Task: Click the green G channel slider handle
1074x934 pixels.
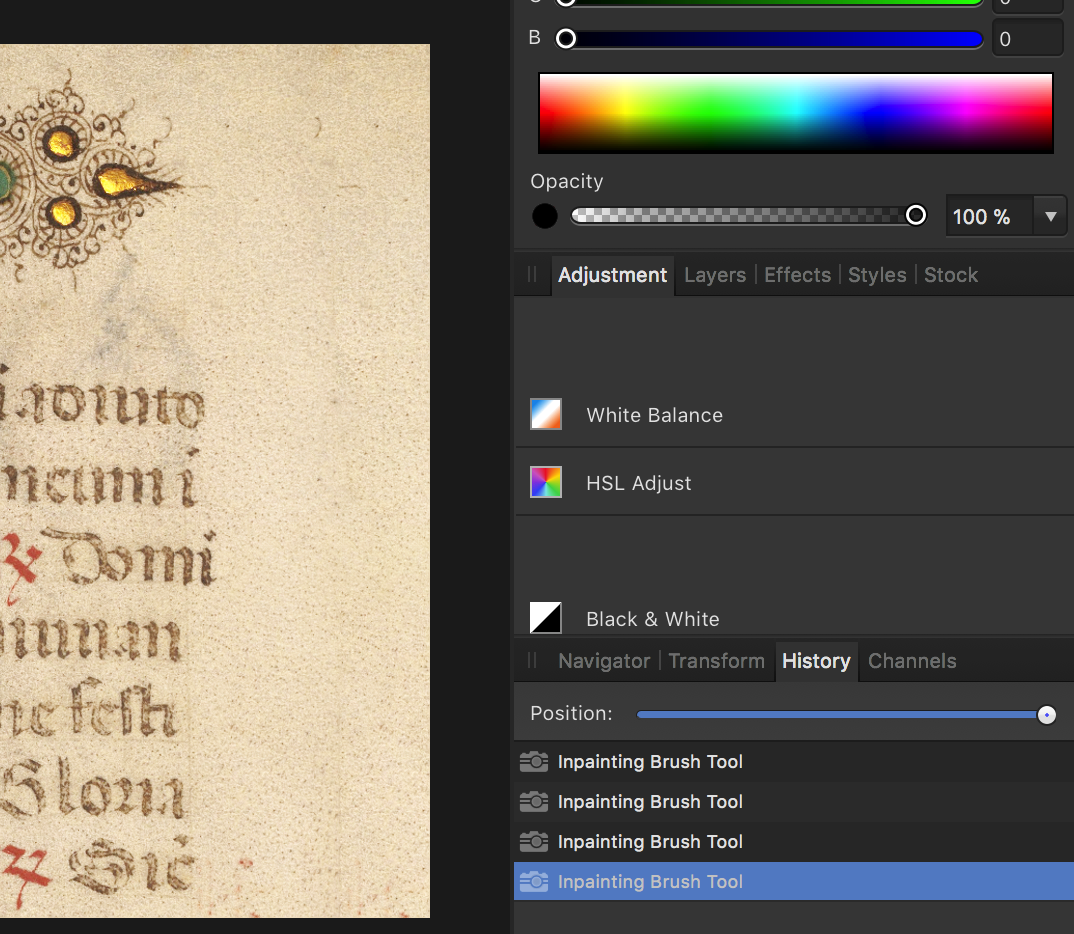Action: [566, 2]
